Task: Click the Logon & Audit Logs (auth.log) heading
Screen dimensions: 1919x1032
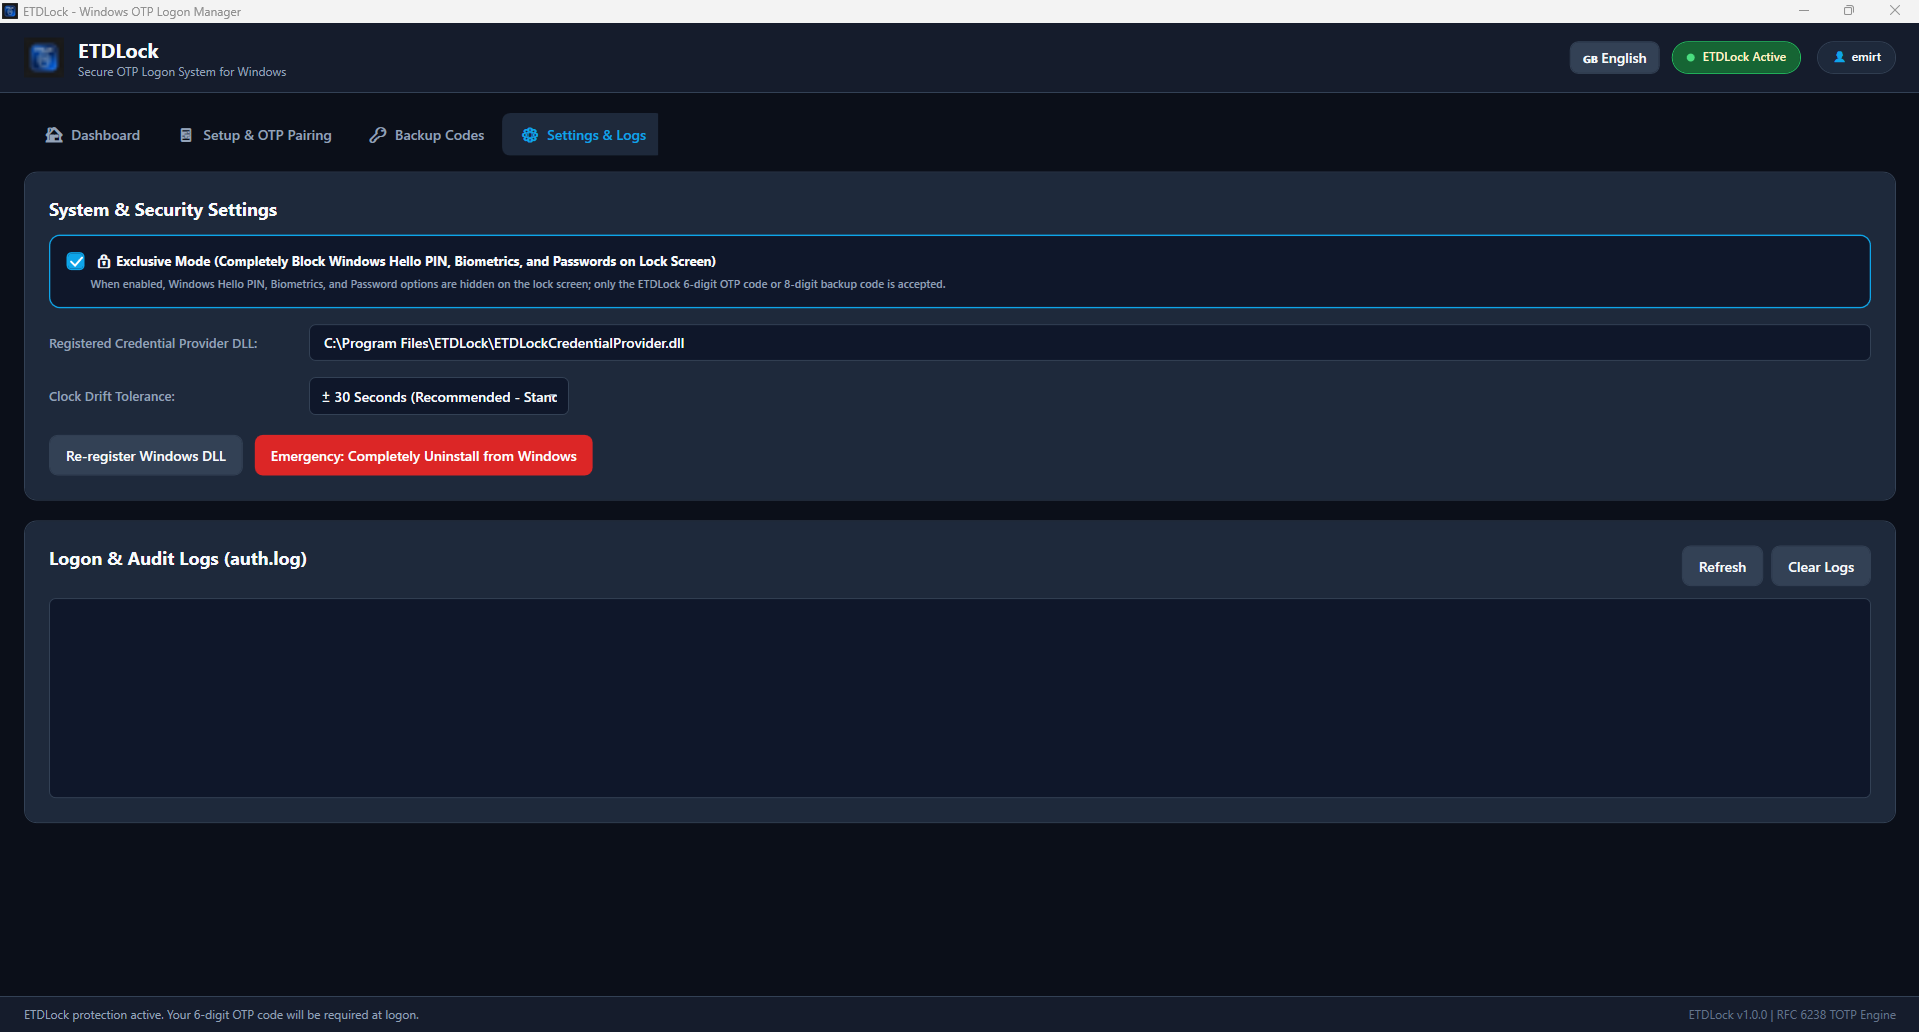Action: (178, 559)
